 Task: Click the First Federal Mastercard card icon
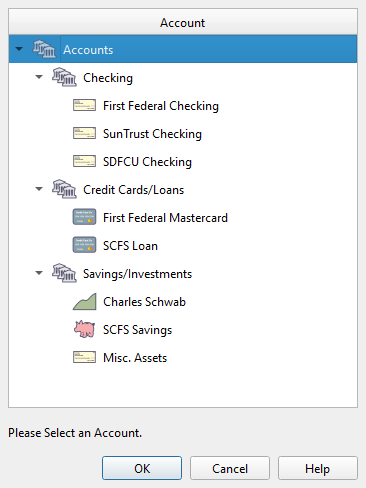[x=84, y=217]
